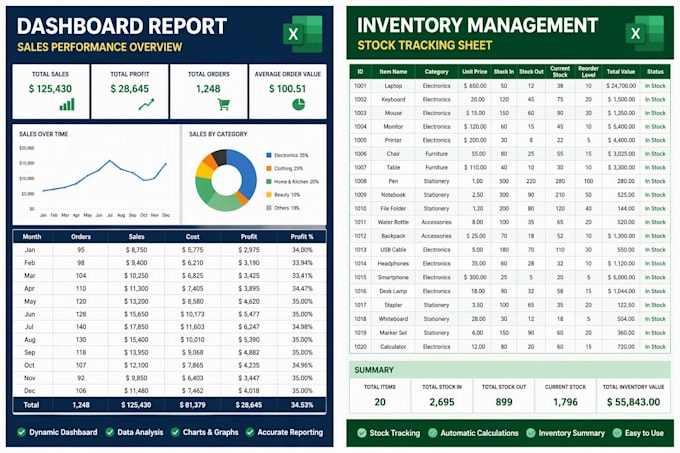The width and height of the screenshot is (680, 453).
Task: Click the checkmark beside Inventory Summary
Action: [530, 433]
